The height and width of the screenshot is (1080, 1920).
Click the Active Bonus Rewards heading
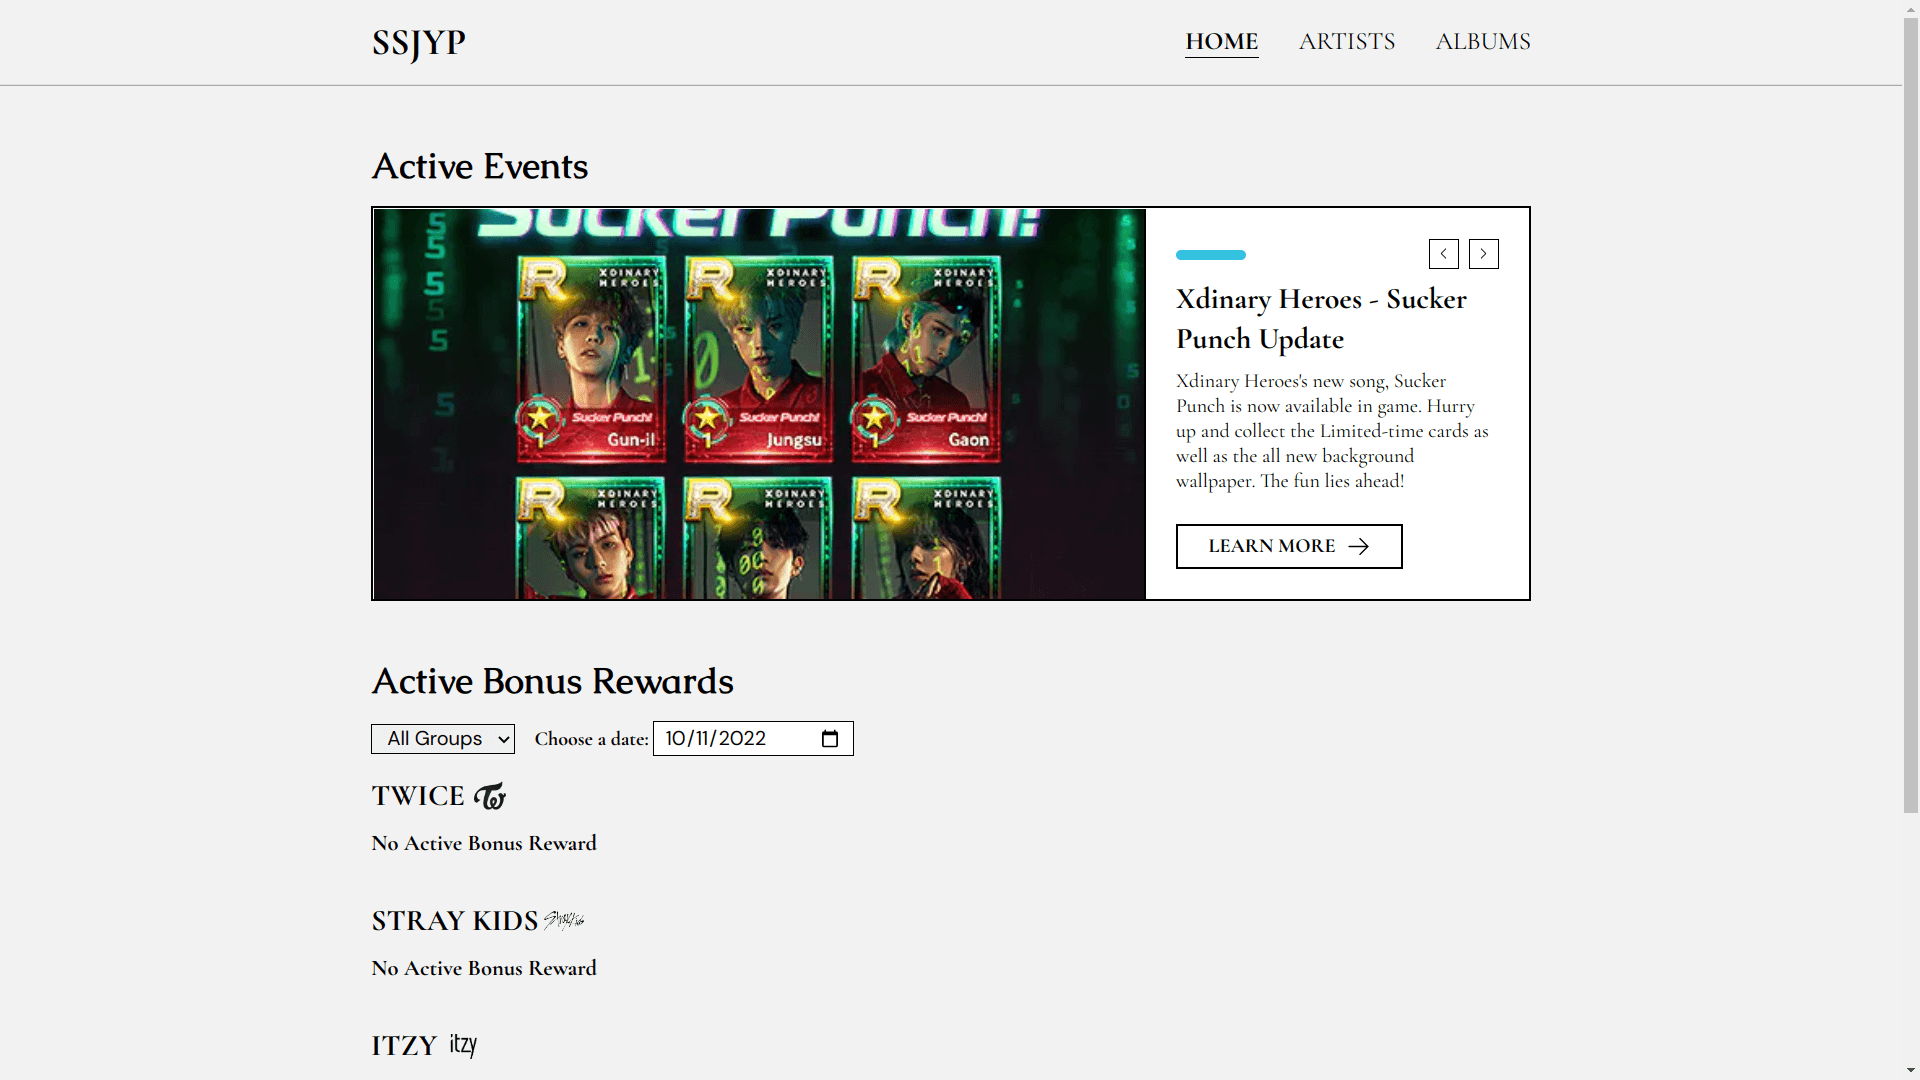click(553, 681)
